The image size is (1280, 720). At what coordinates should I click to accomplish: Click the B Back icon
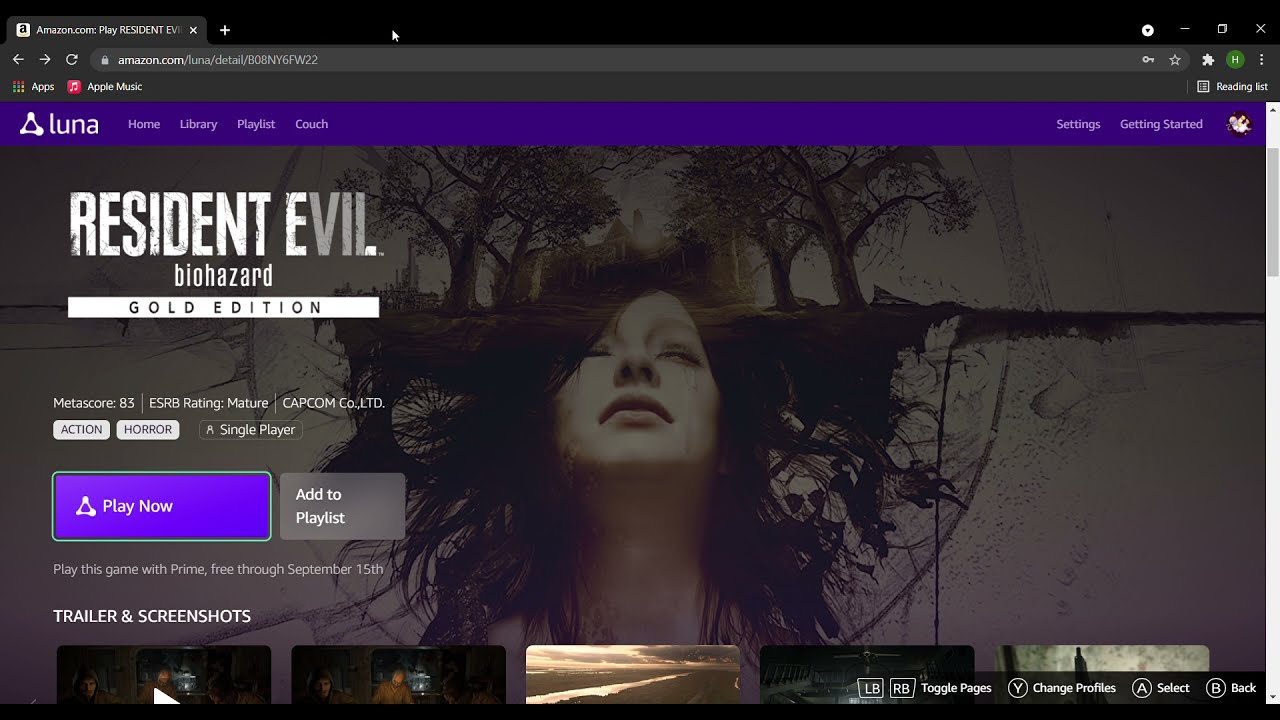(x=1216, y=688)
